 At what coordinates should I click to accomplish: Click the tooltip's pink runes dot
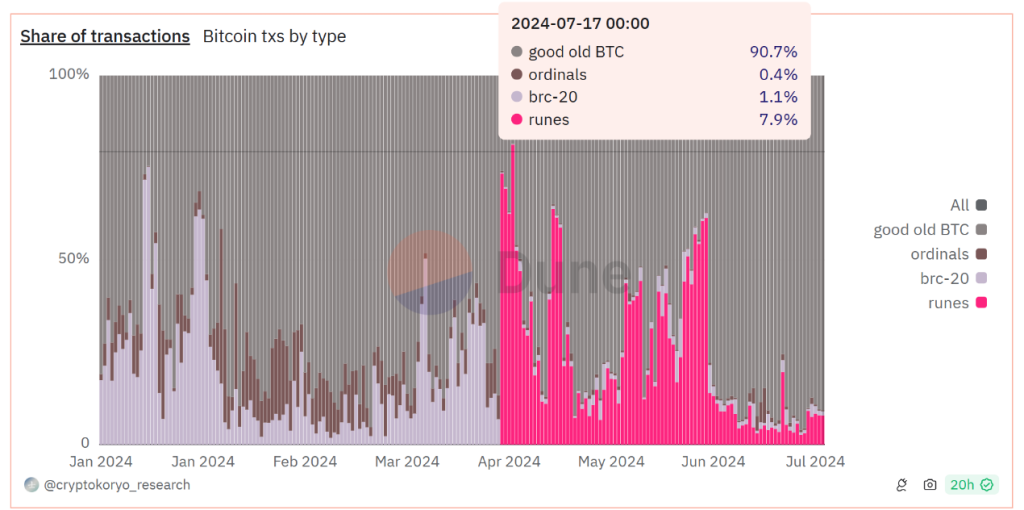pyautogui.click(x=517, y=120)
